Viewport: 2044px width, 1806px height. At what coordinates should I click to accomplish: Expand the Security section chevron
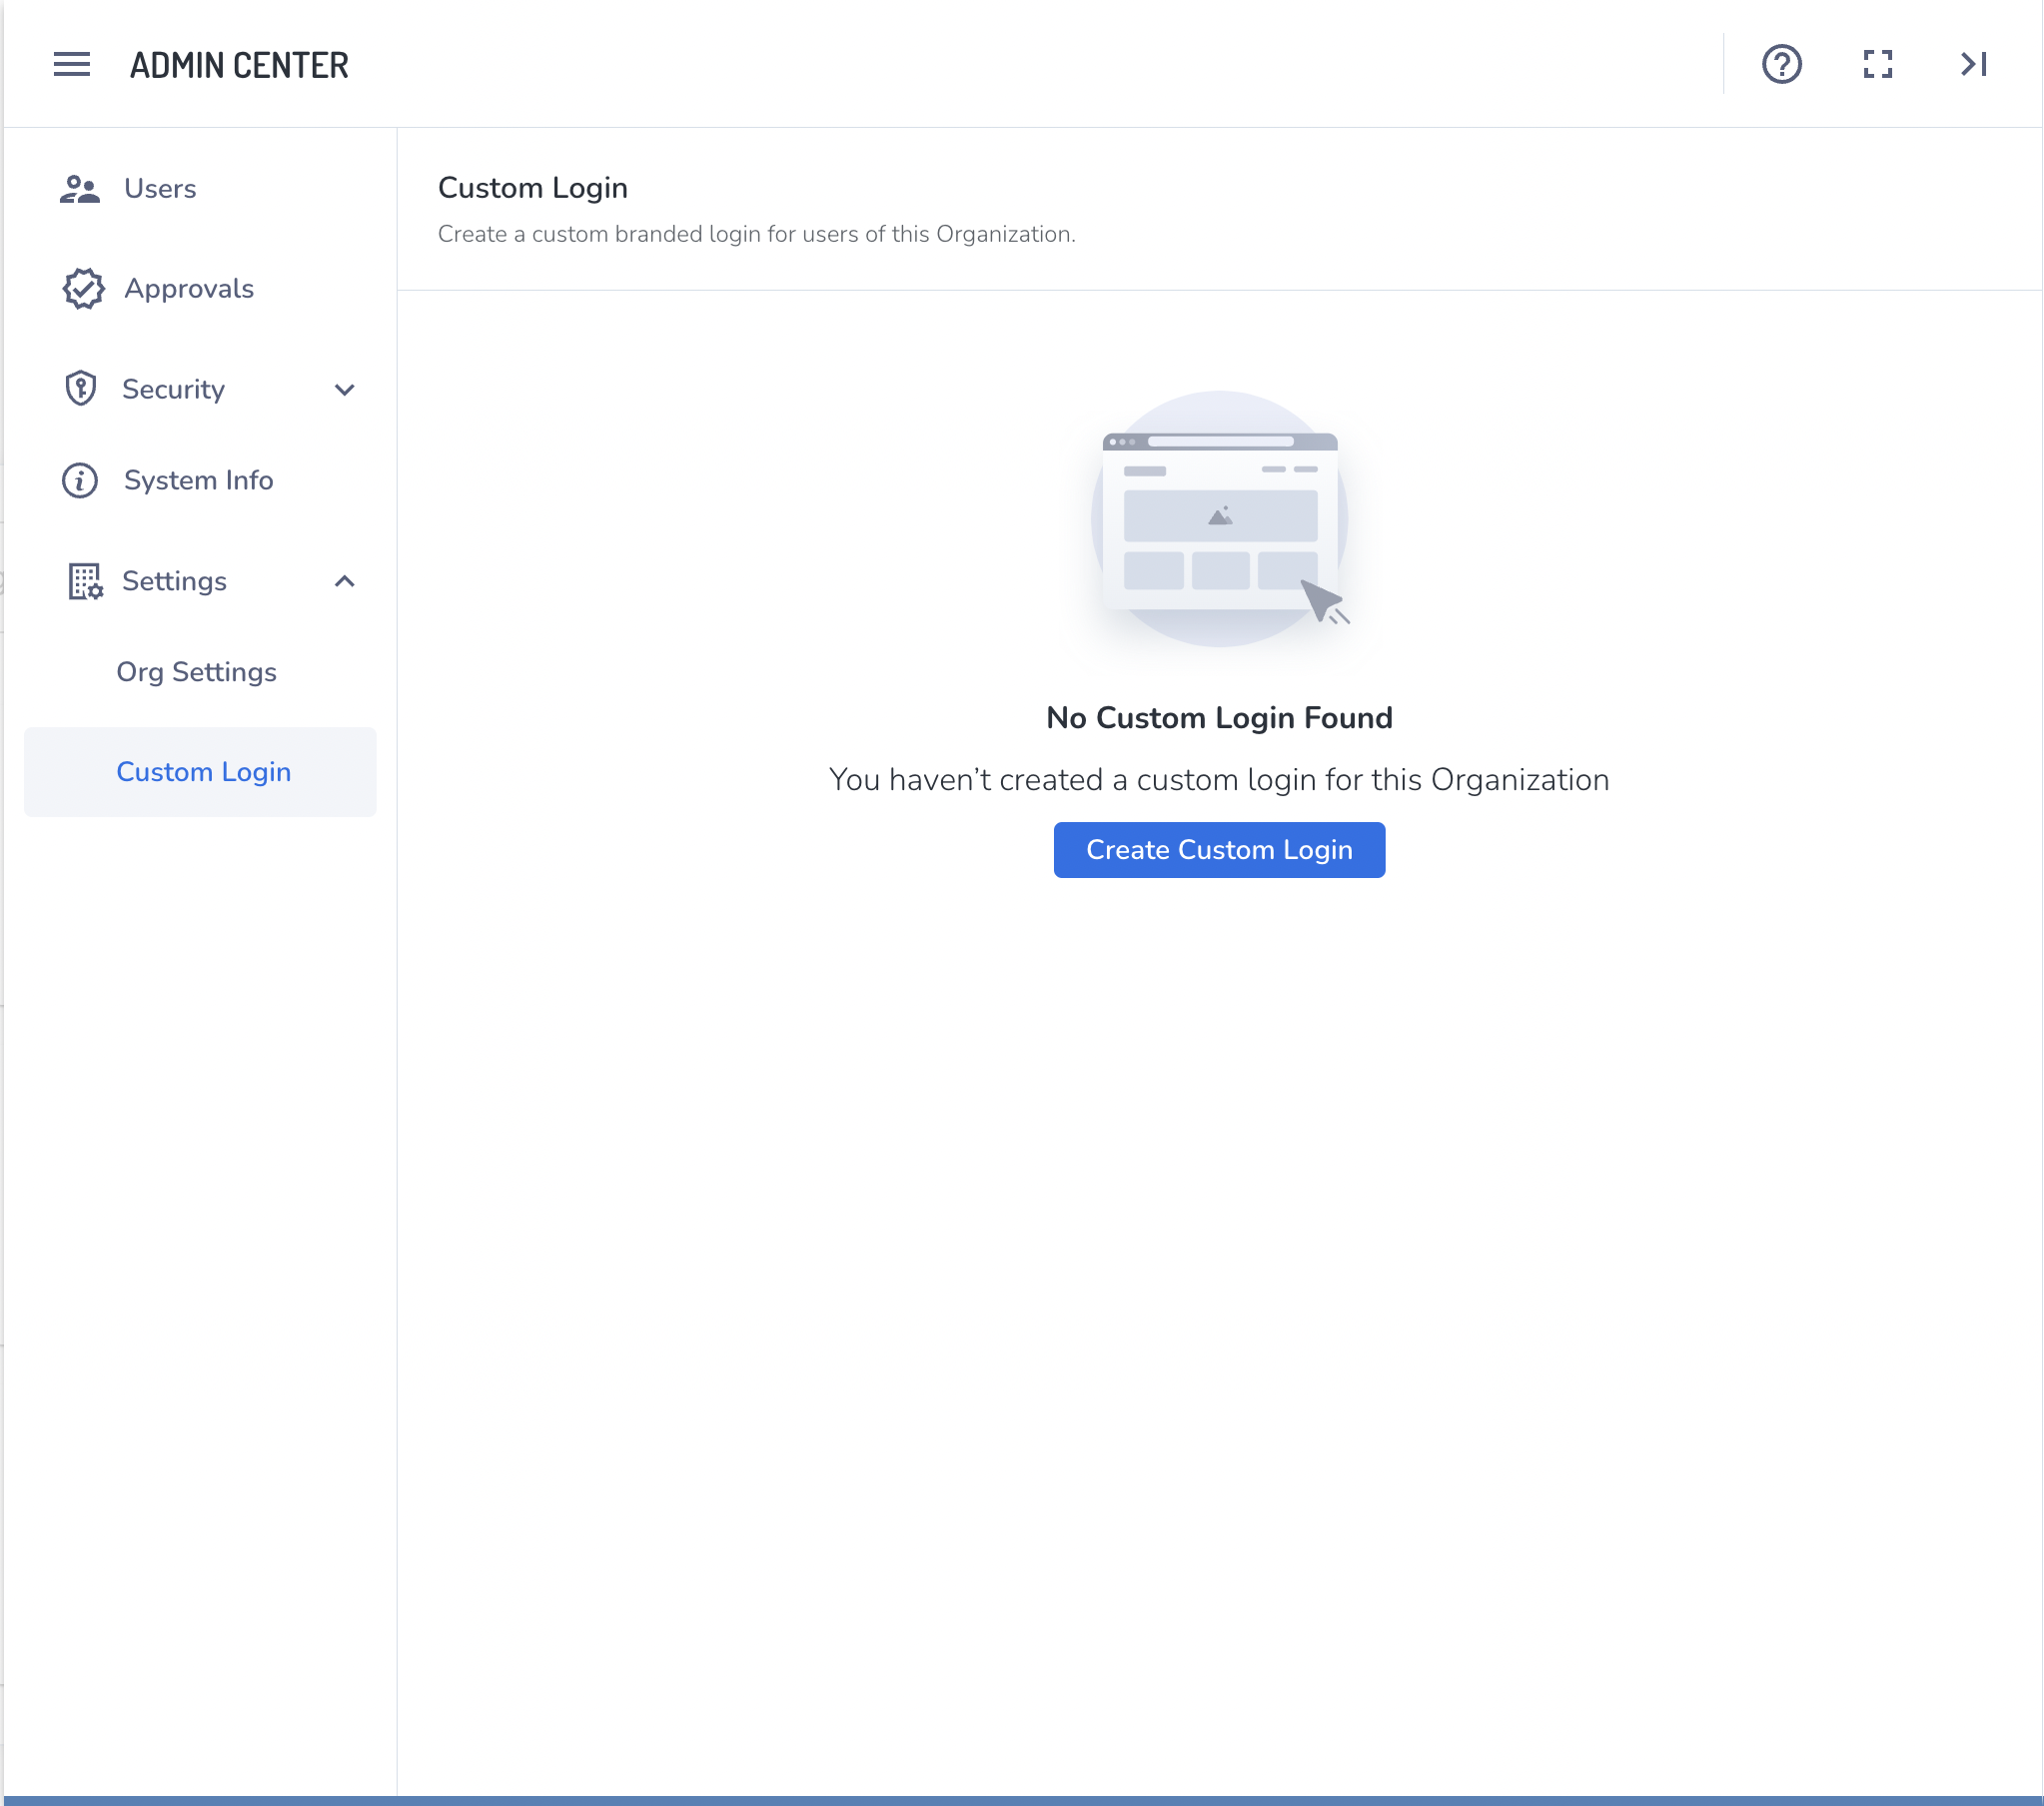pos(344,390)
